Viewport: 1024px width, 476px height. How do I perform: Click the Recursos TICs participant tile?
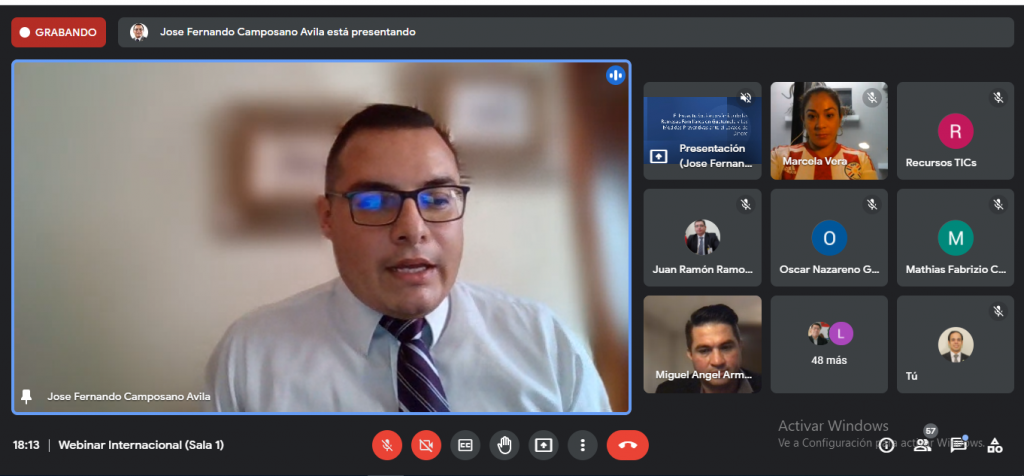click(x=955, y=131)
